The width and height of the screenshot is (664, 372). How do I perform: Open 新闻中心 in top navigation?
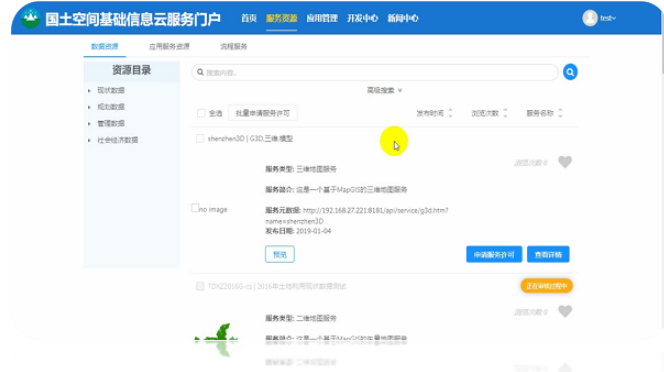click(x=403, y=18)
